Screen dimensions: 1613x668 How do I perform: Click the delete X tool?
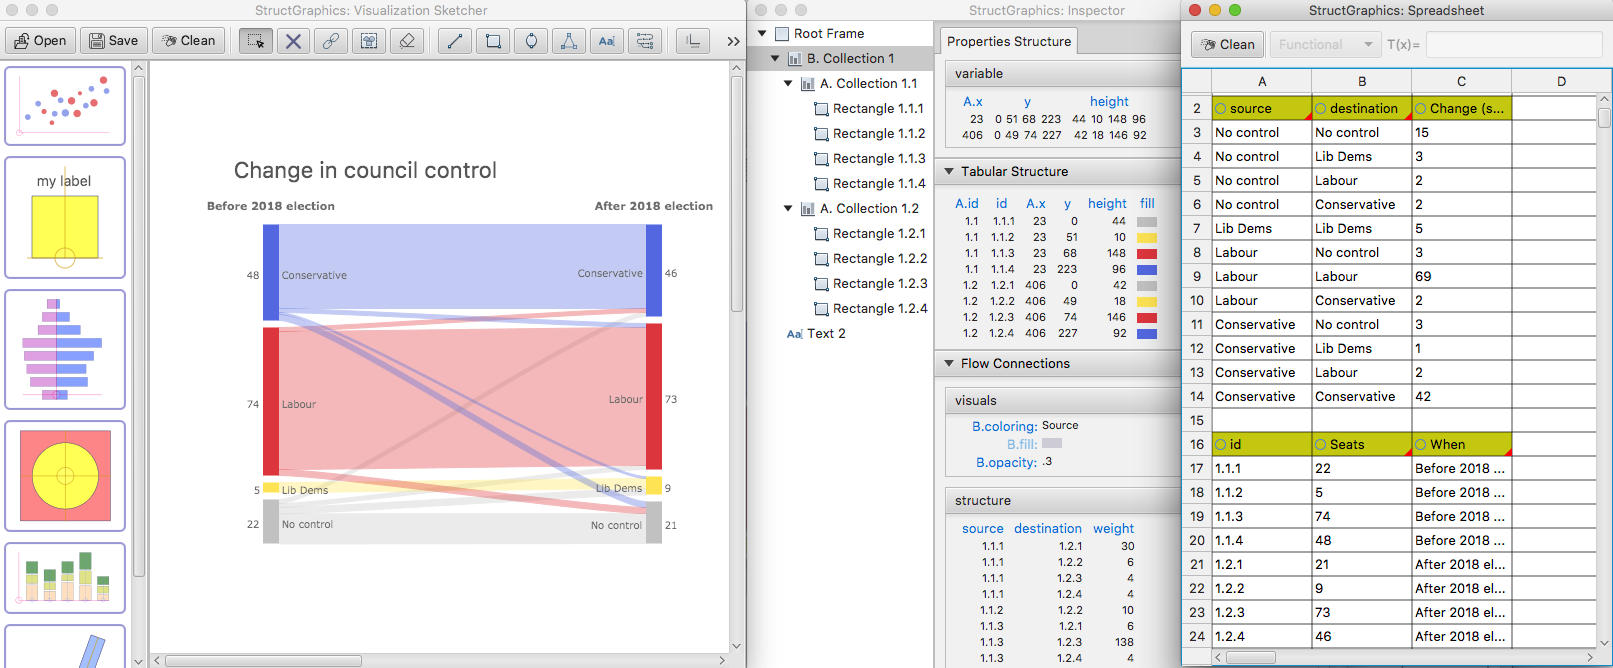[293, 41]
